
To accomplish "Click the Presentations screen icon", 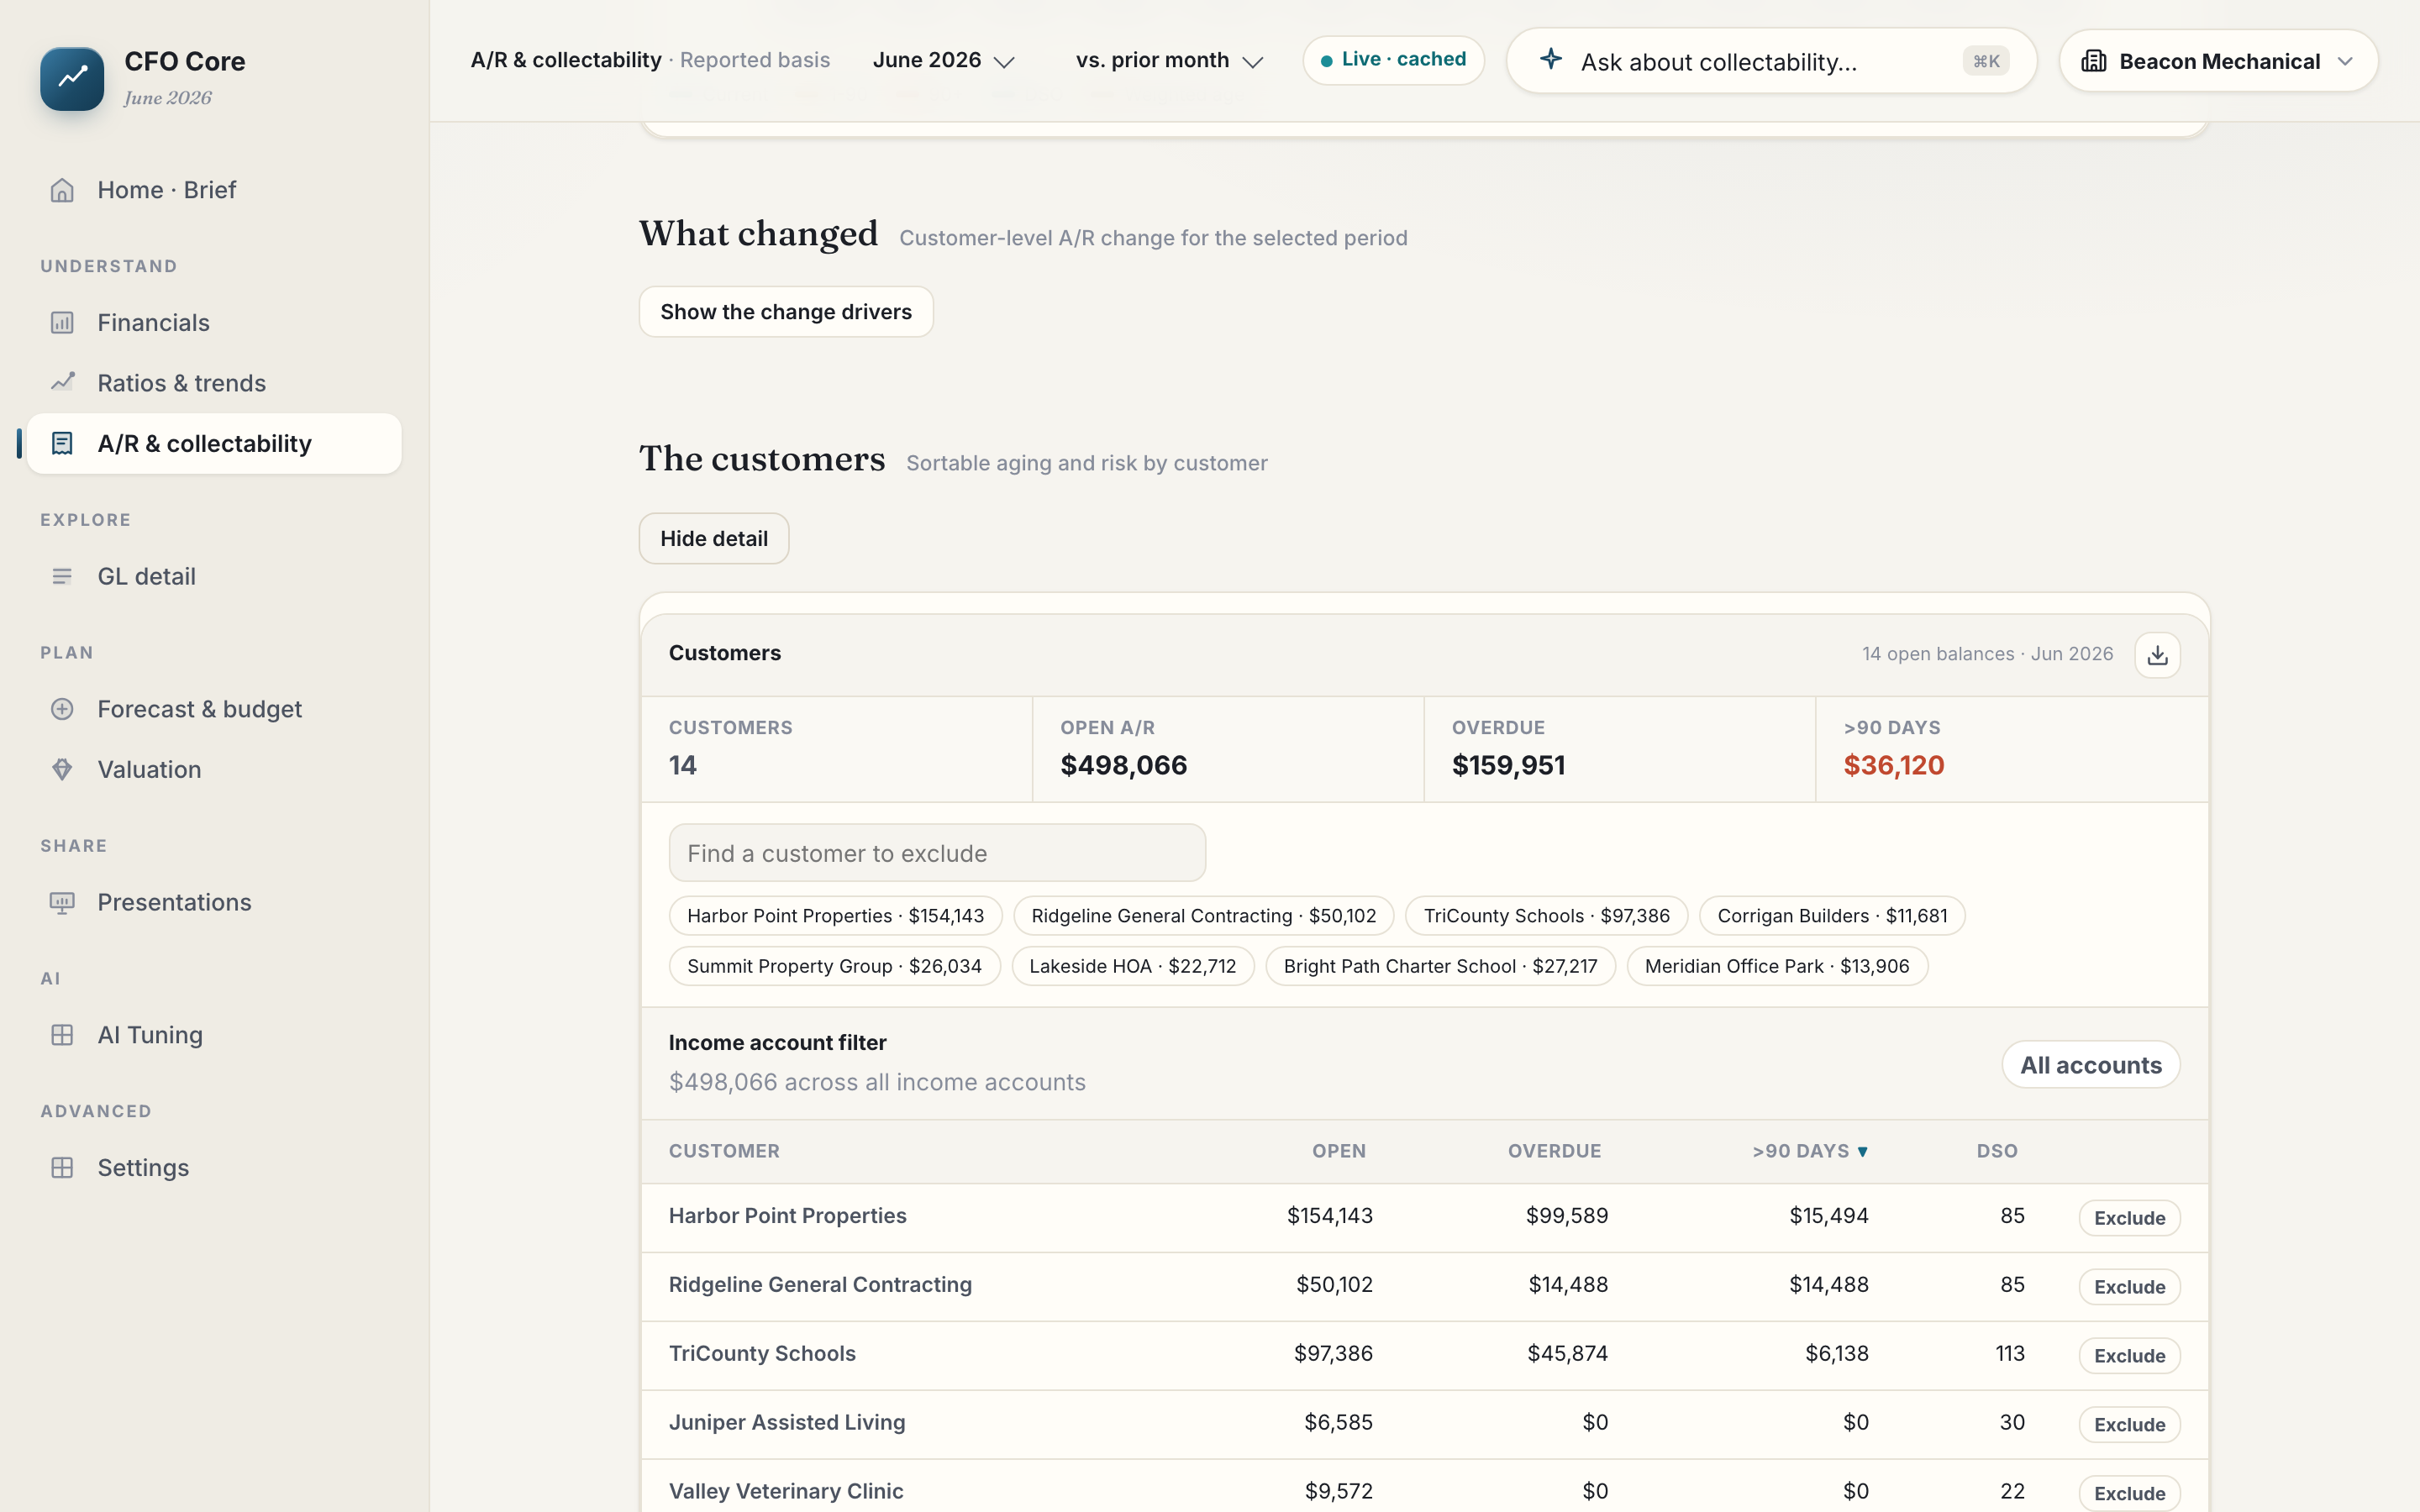I will 62,903.
